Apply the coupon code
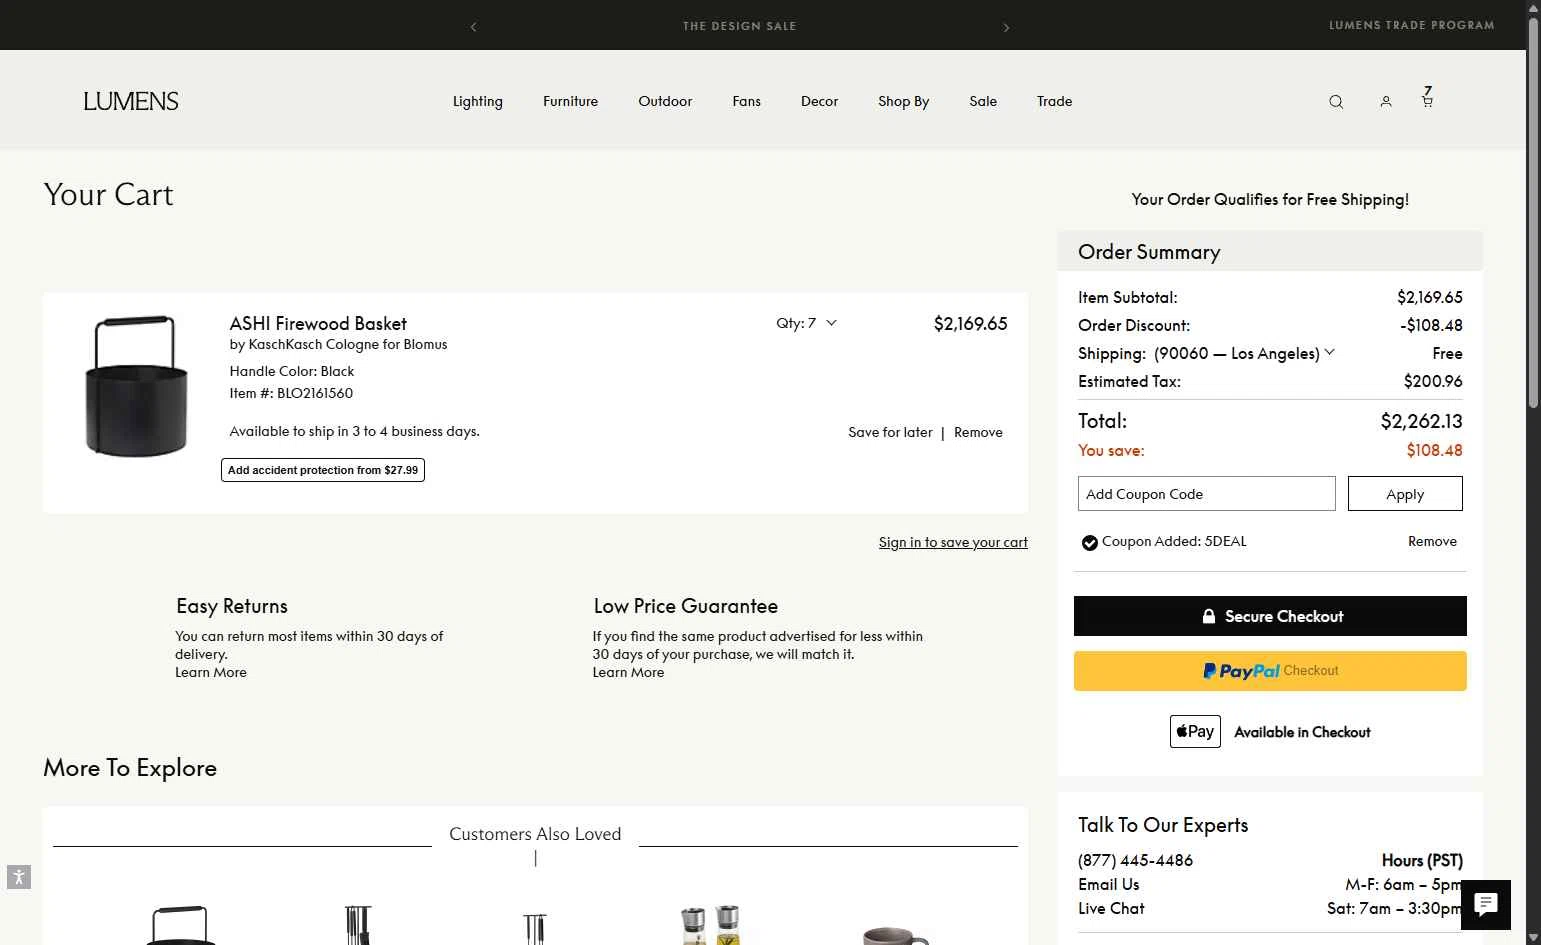Image resolution: width=1541 pixels, height=945 pixels. (1404, 494)
